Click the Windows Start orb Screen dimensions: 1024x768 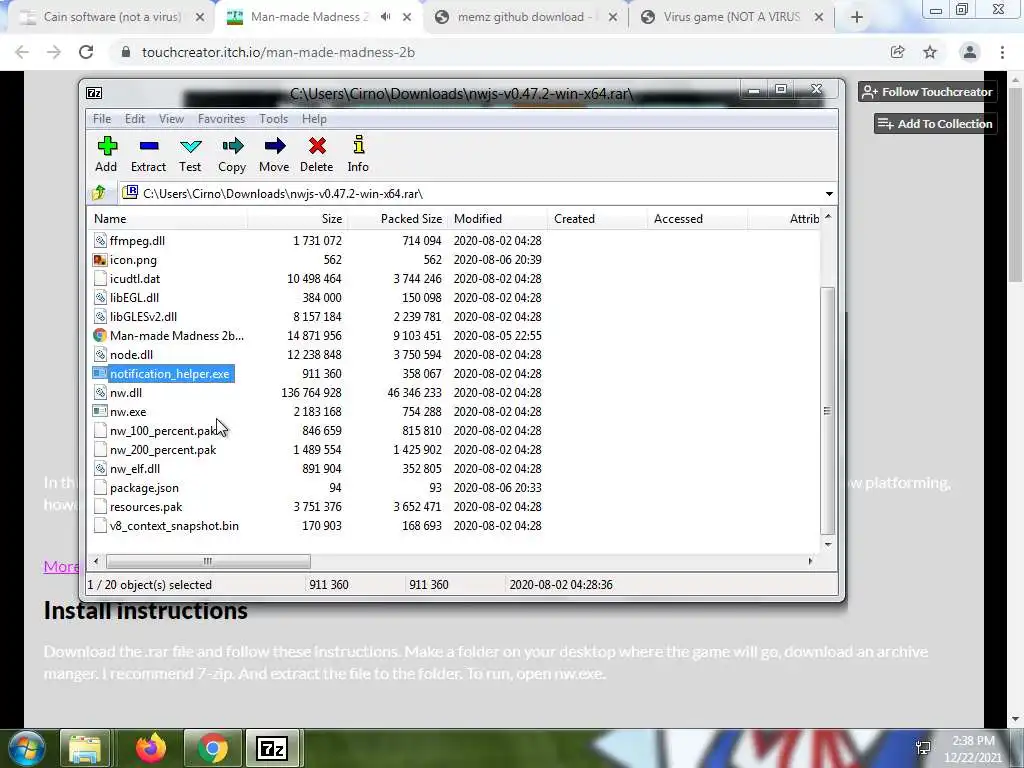point(26,748)
